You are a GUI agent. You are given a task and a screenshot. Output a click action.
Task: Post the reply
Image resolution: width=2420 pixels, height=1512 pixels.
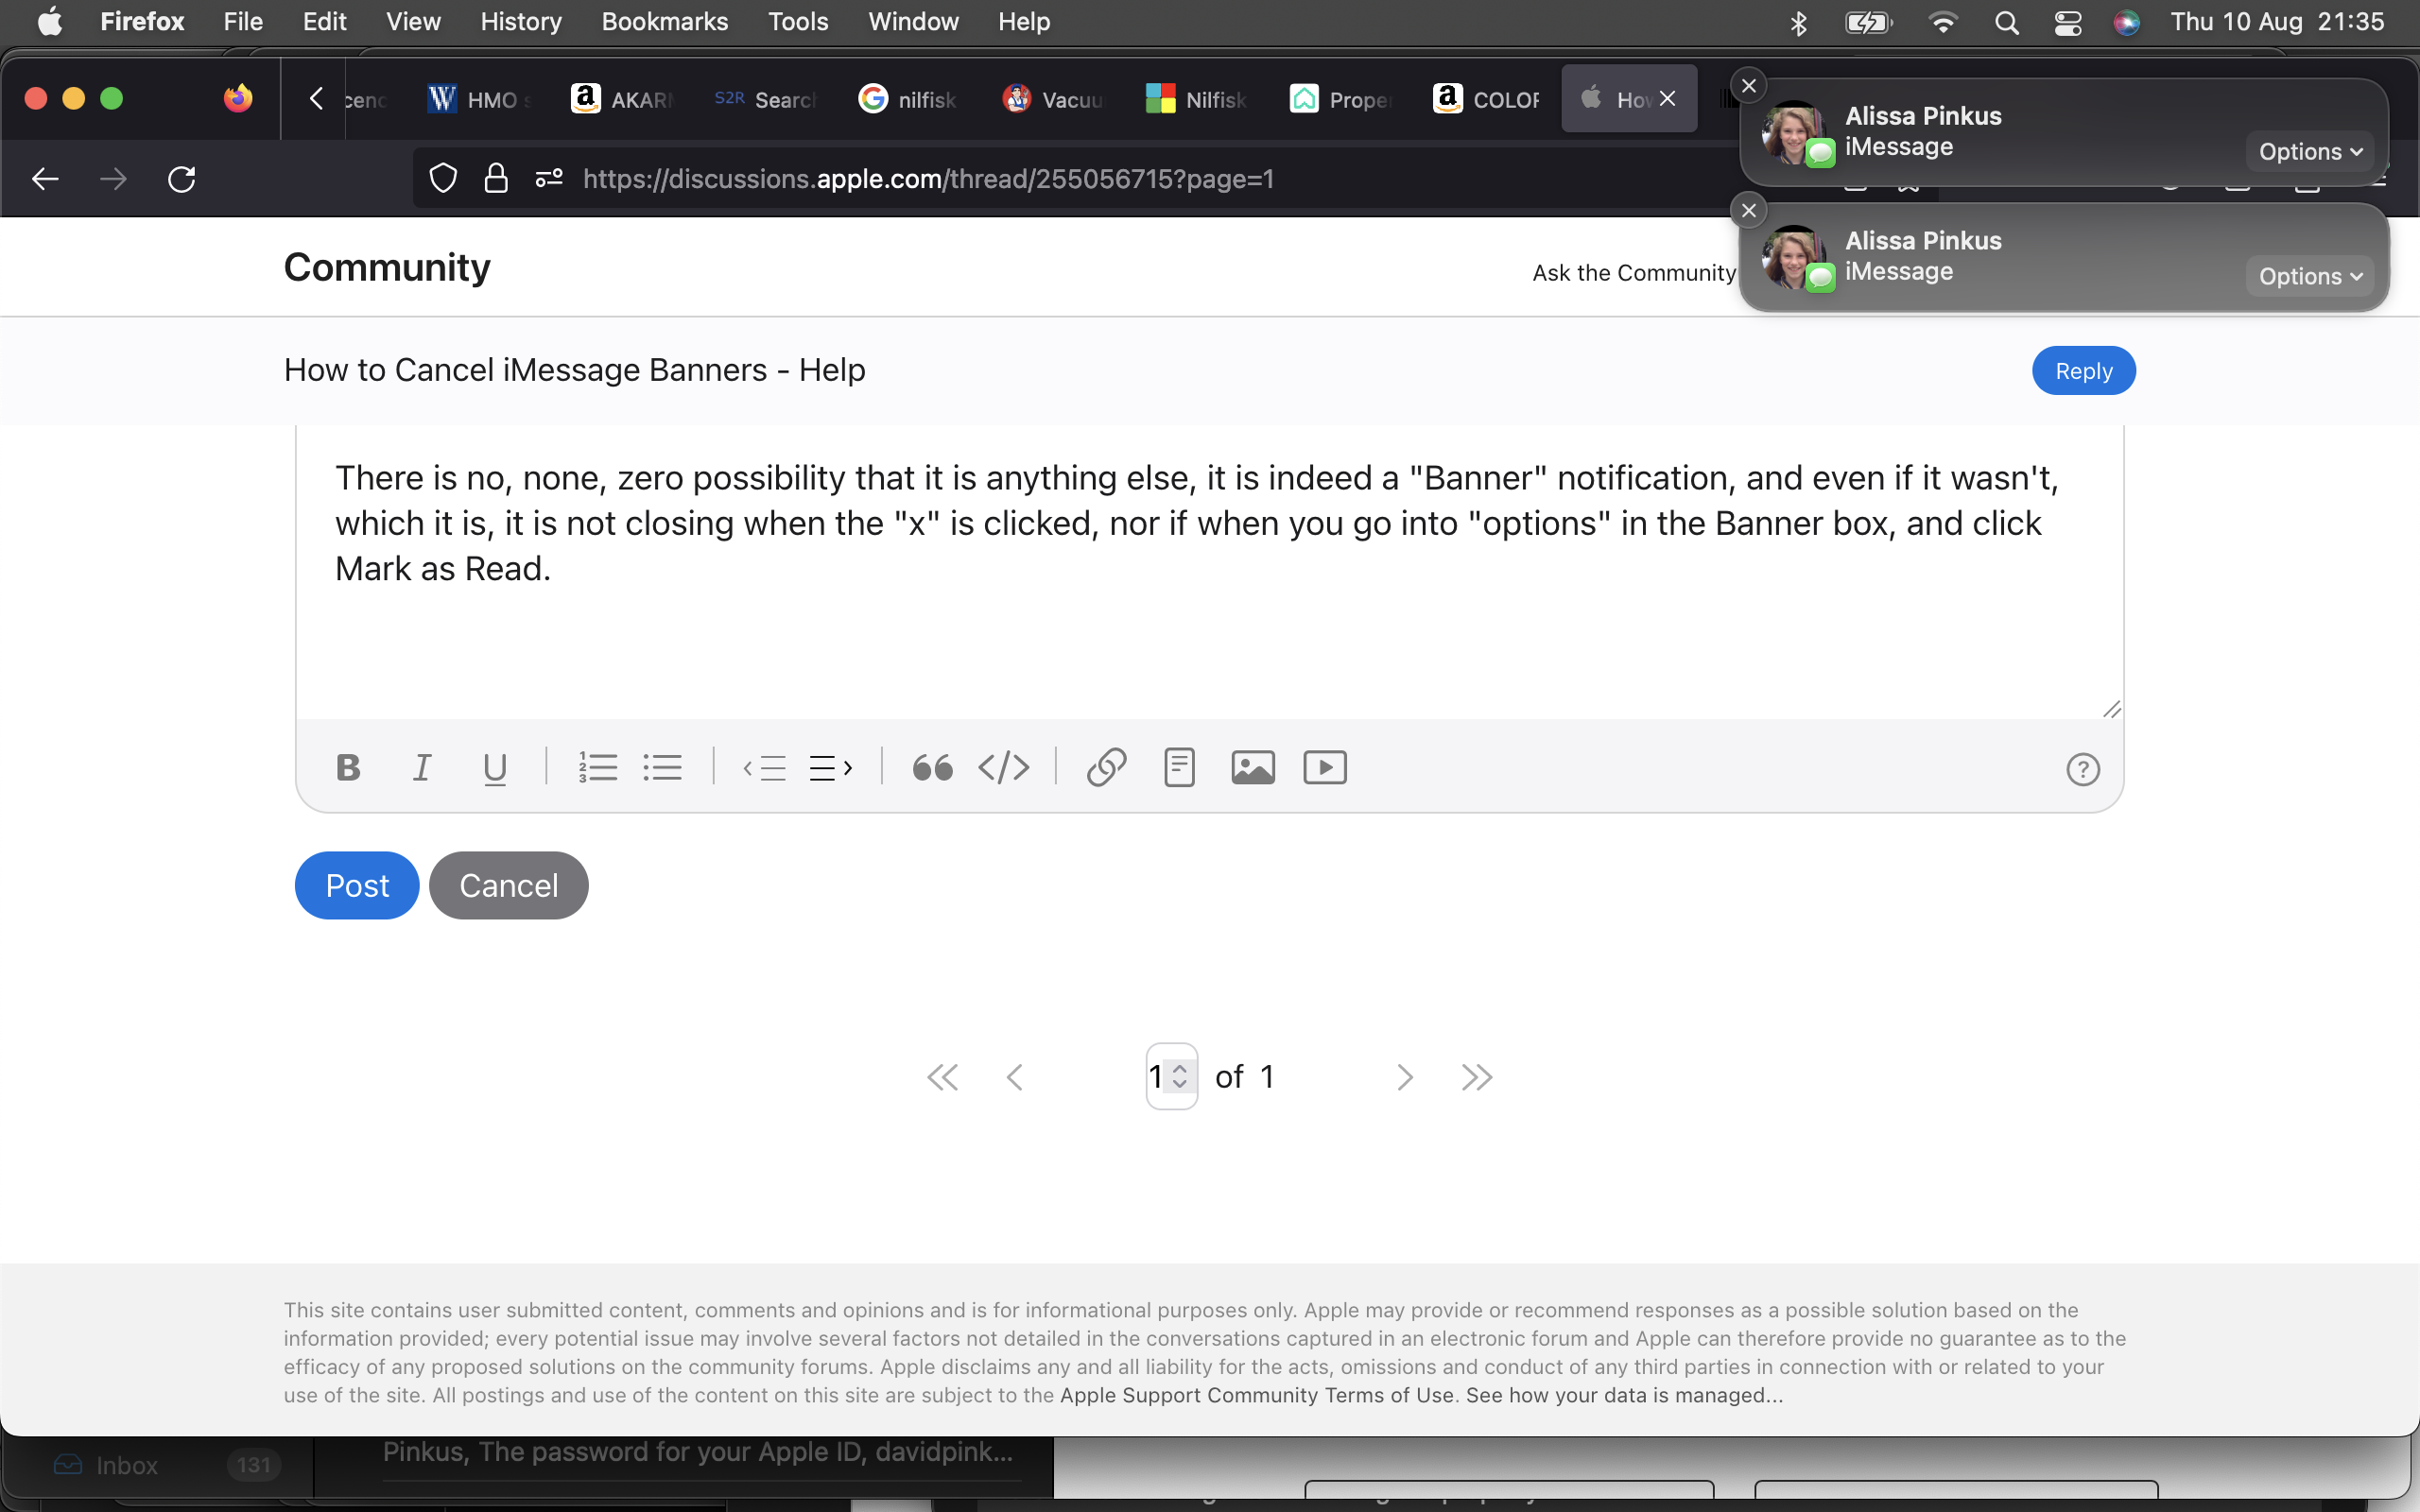point(357,885)
